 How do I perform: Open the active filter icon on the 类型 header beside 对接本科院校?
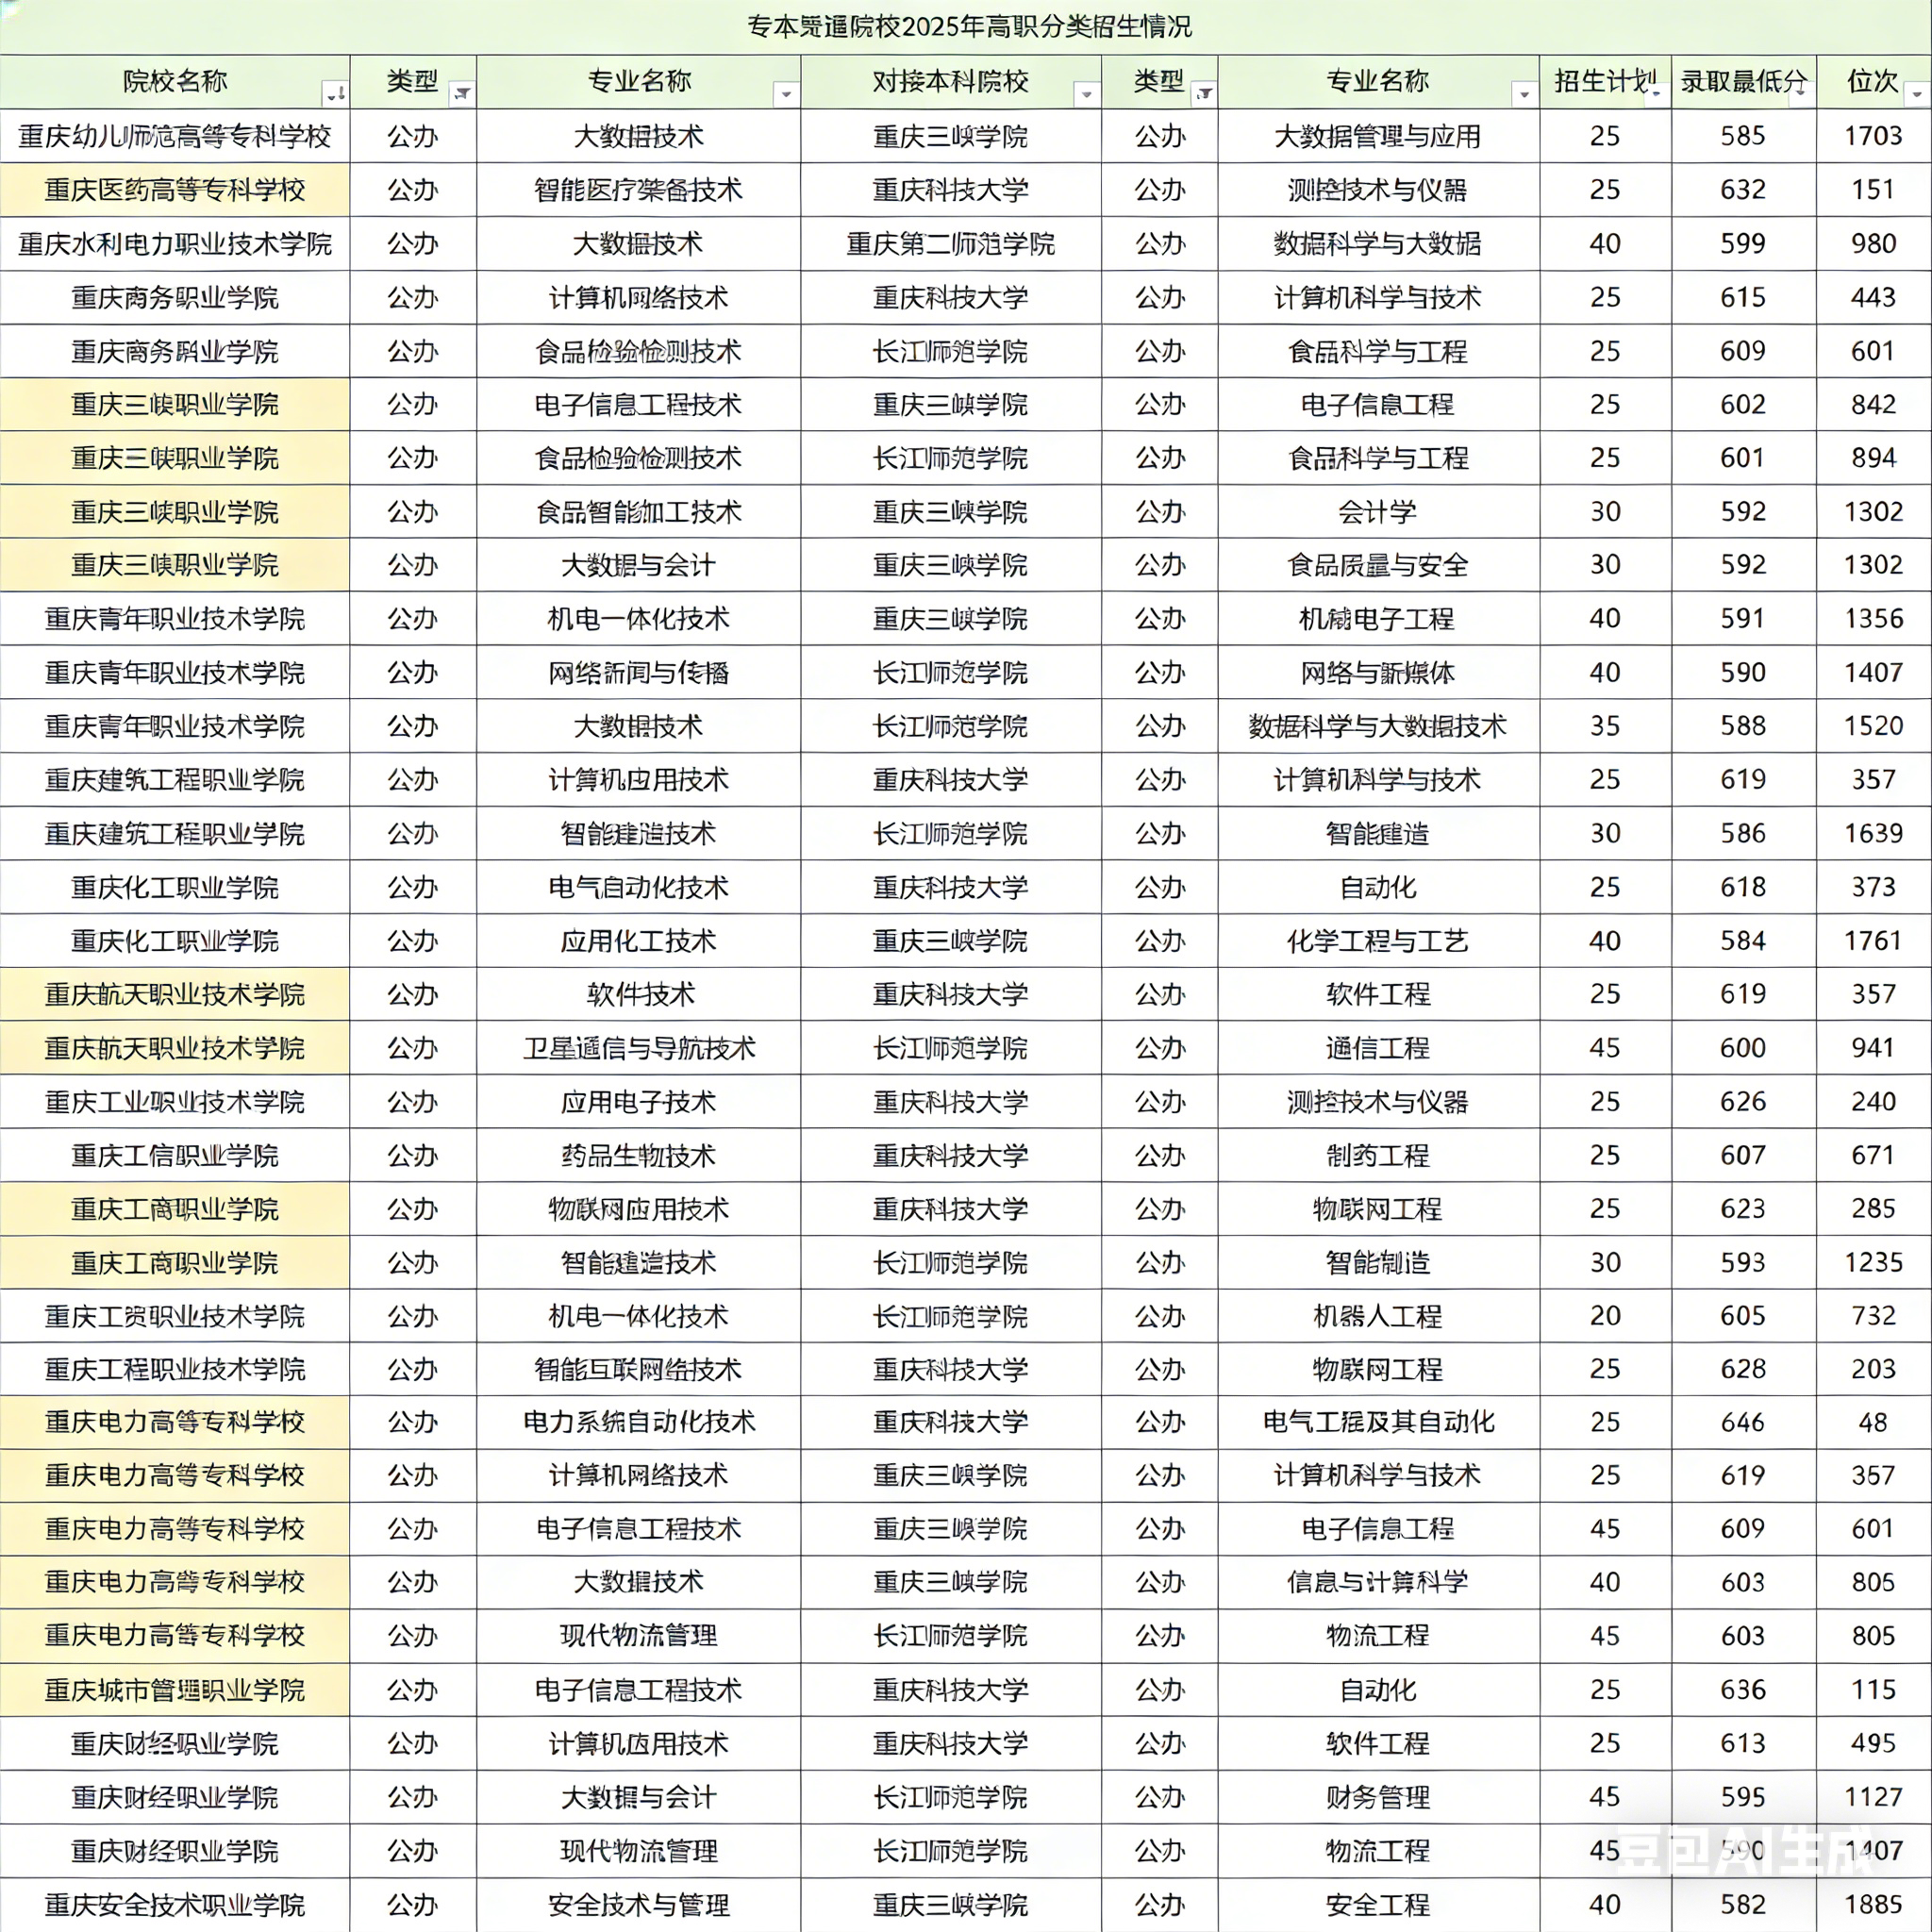pyautogui.click(x=1205, y=94)
